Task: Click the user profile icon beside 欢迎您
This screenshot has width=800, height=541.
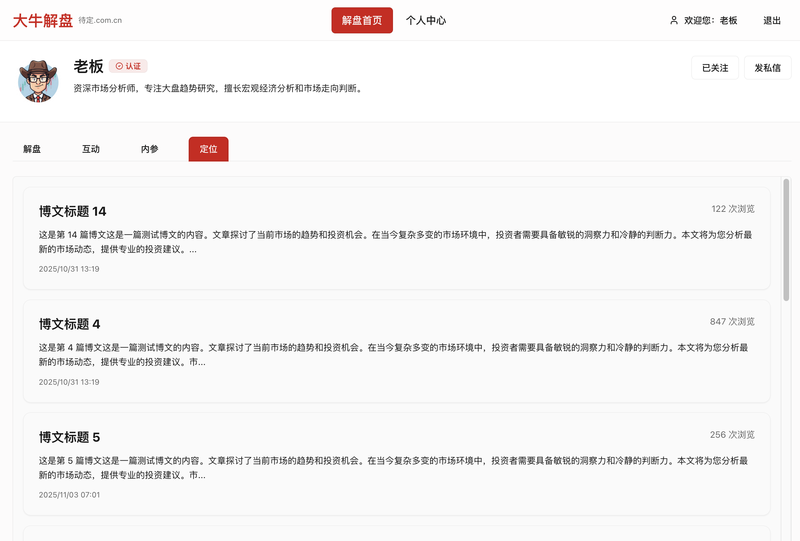Action: tap(674, 20)
